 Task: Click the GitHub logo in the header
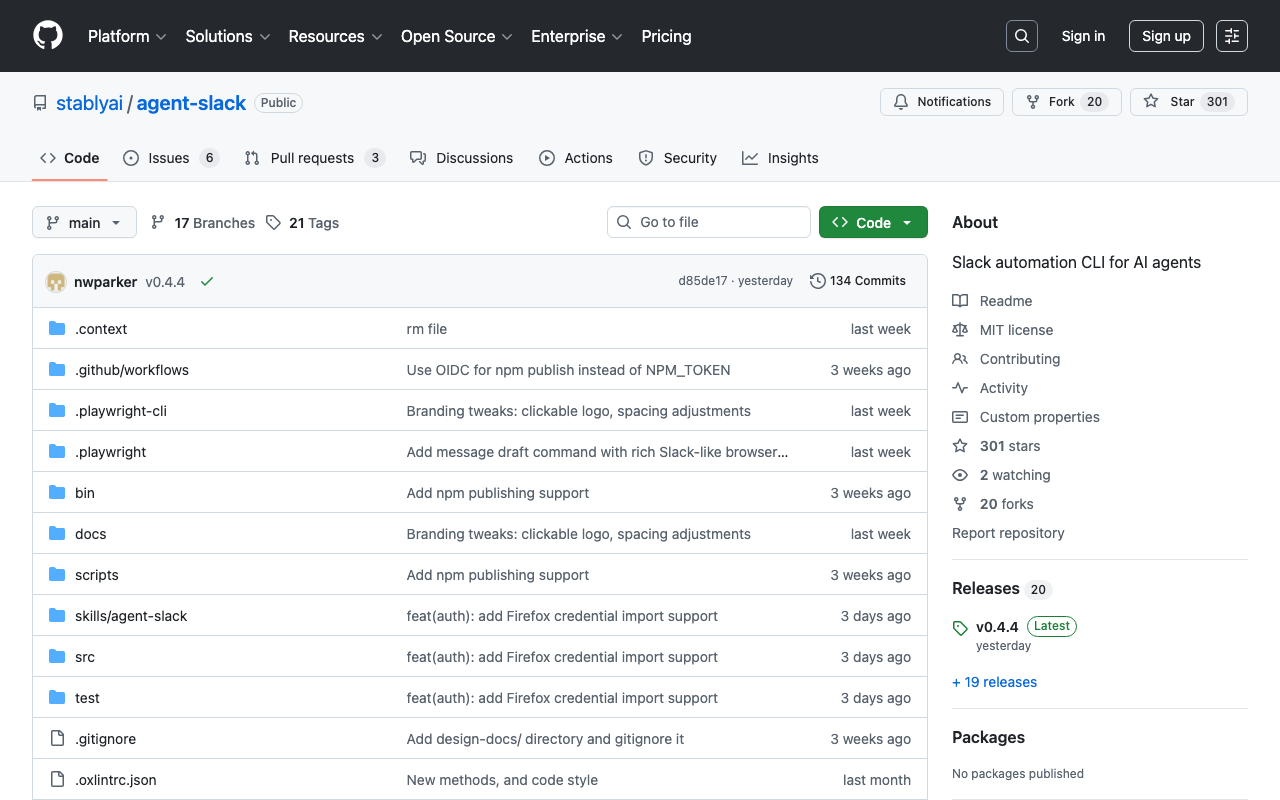click(x=47, y=36)
